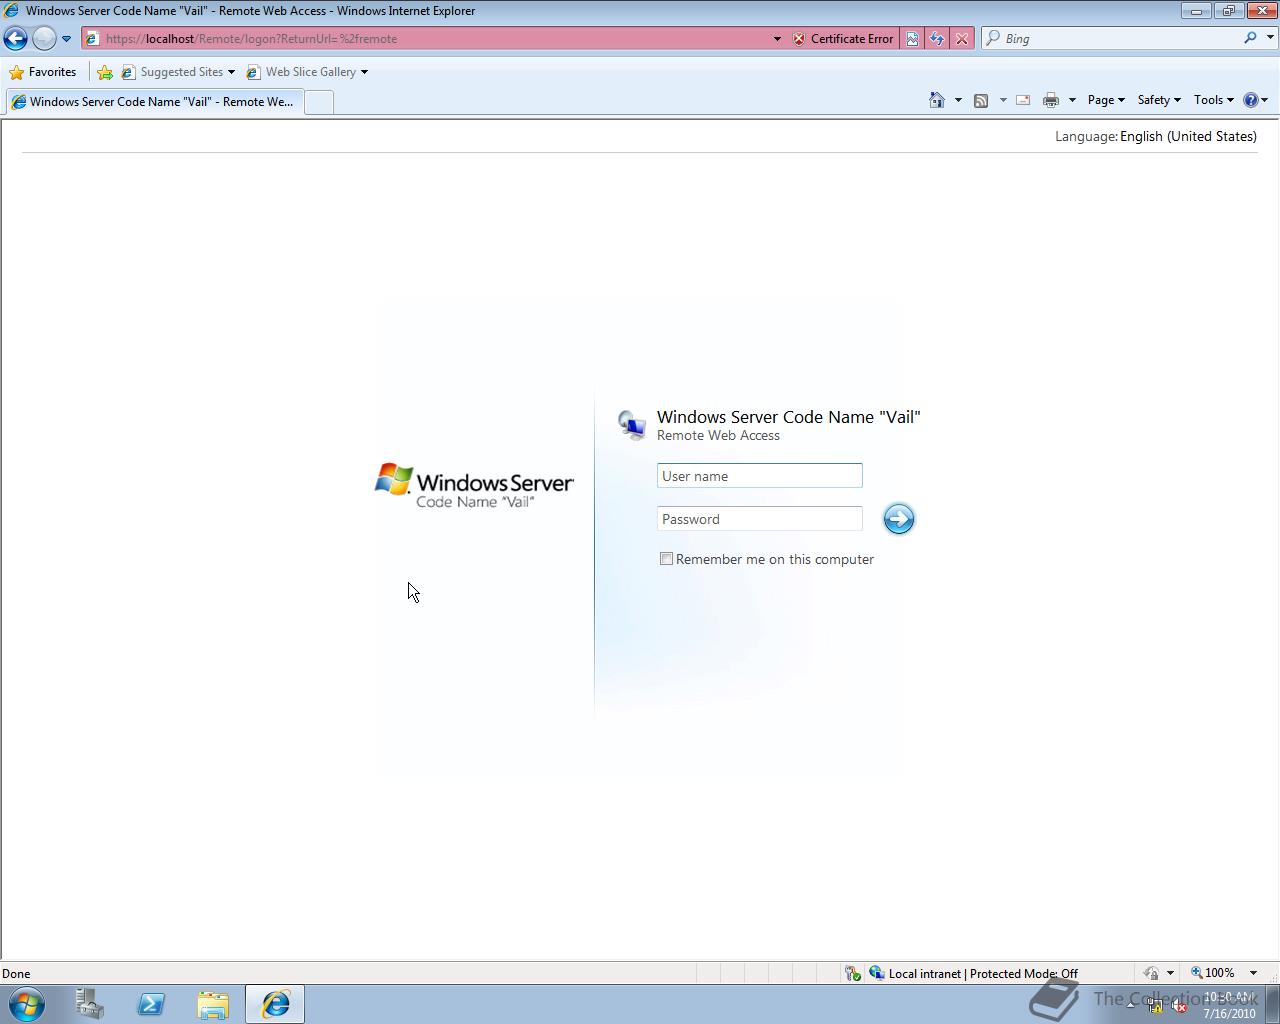
Task: Click the Internet Explorer taskbar button
Action: (x=275, y=1004)
